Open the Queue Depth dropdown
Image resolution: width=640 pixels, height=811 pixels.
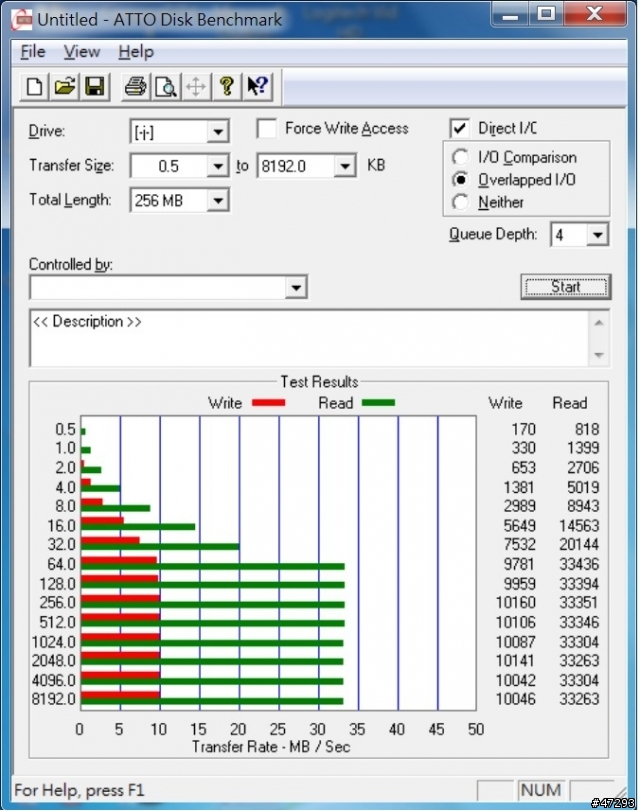(x=598, y=235)
